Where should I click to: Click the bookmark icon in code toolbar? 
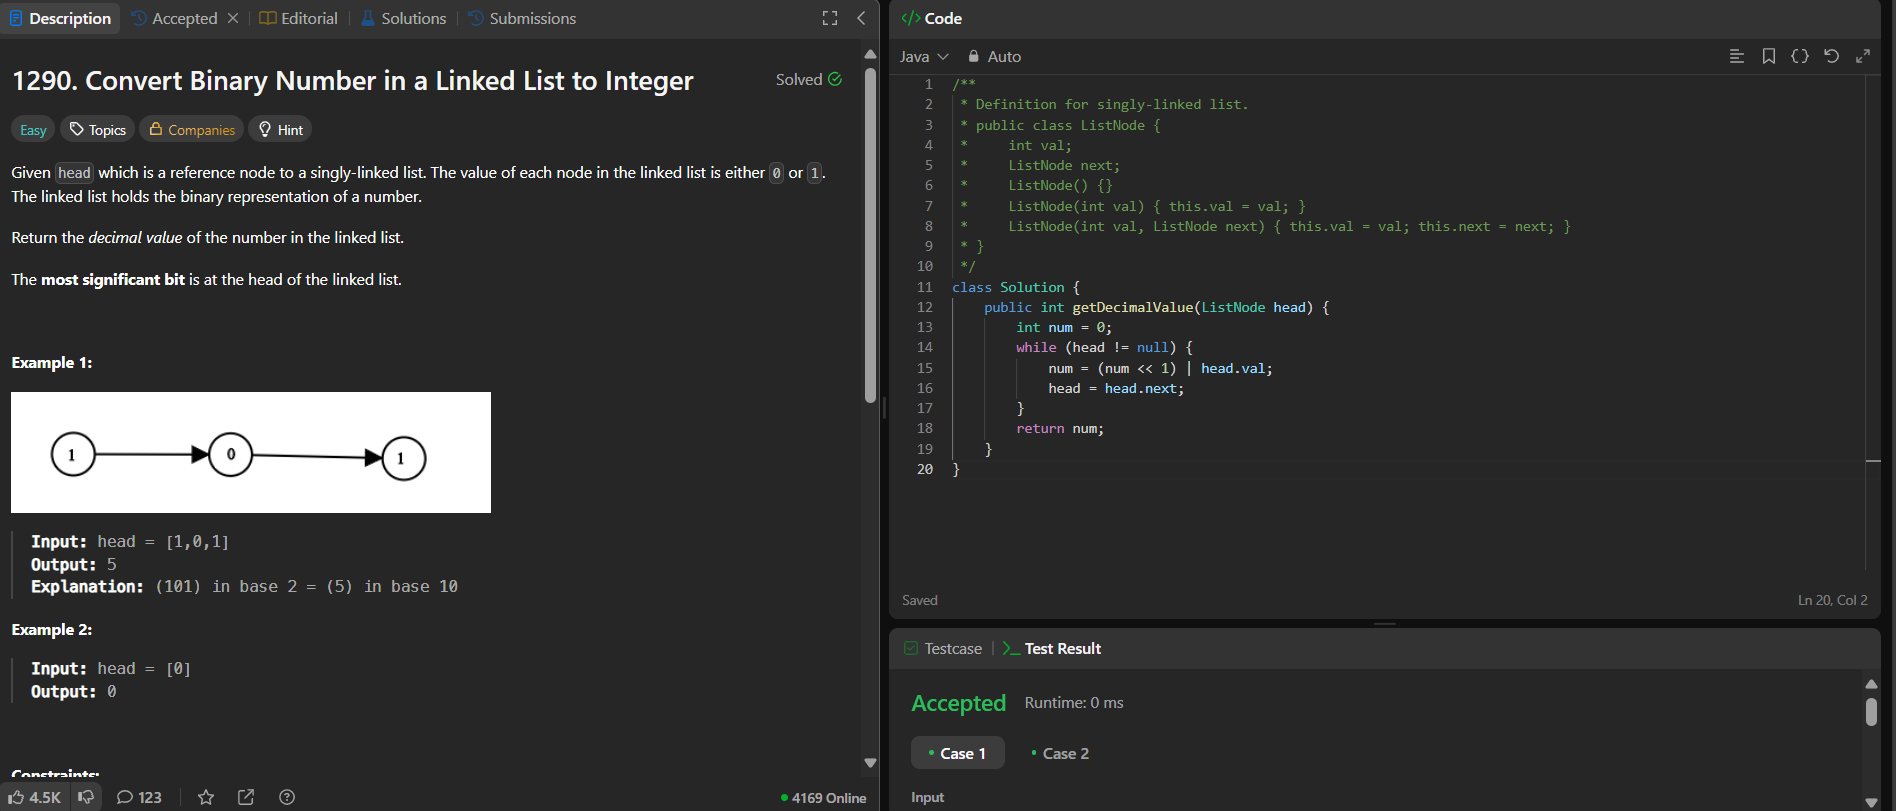click(1769, 56)
